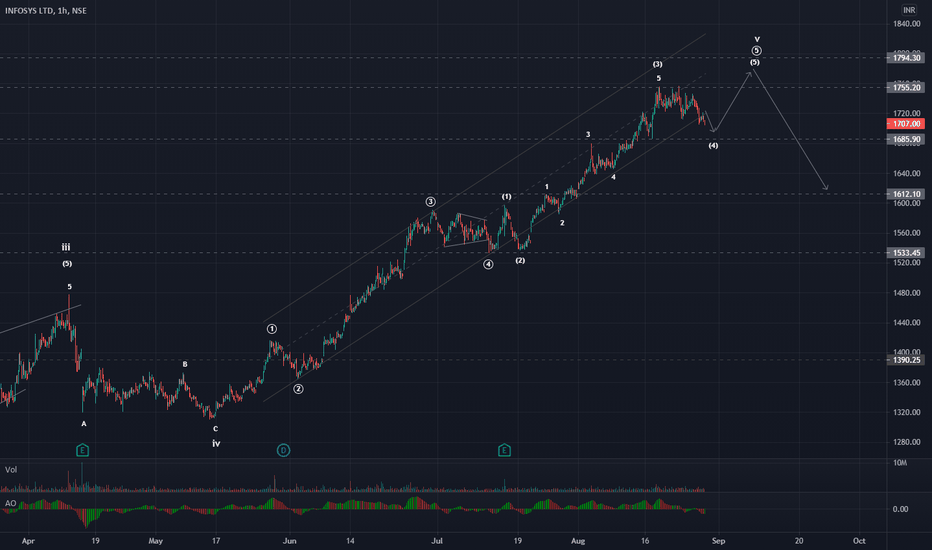Select the 1755.20 horizontal line price label

(906, 87)
